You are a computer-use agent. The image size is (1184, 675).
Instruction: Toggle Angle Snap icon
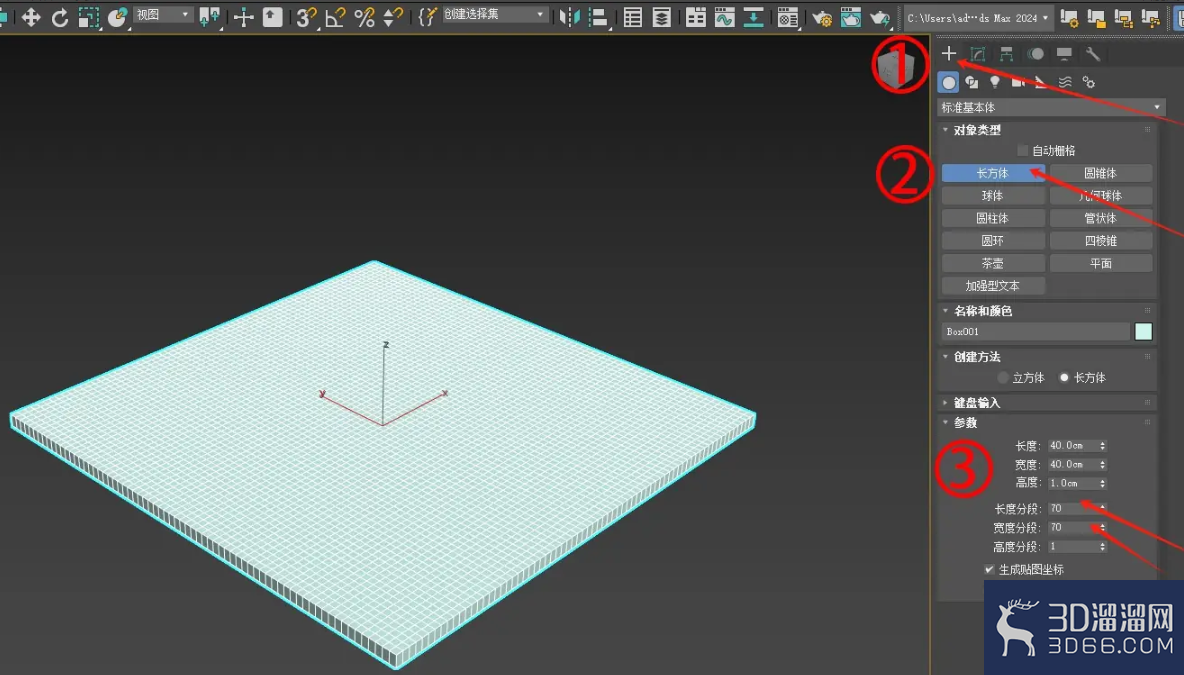(335, 17)
